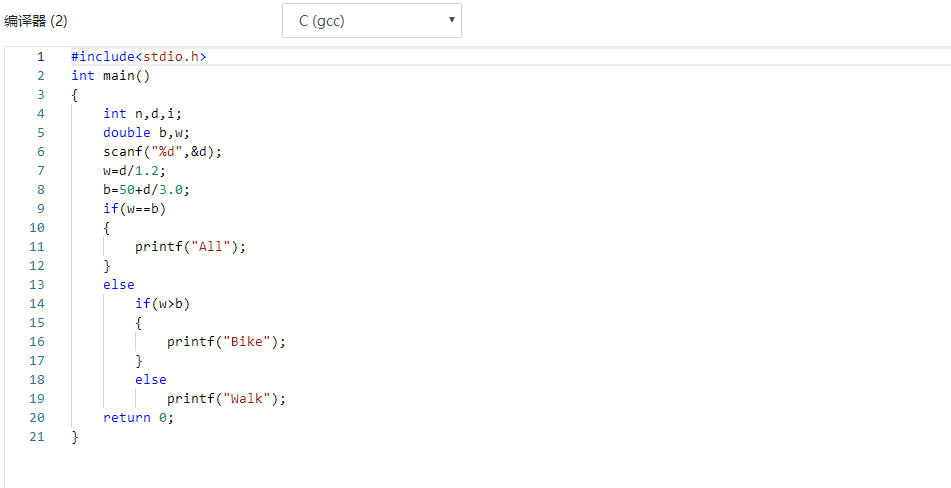Click the return 0; line
The height and width of the screenshot is (488, 951).
pos(138,418)
